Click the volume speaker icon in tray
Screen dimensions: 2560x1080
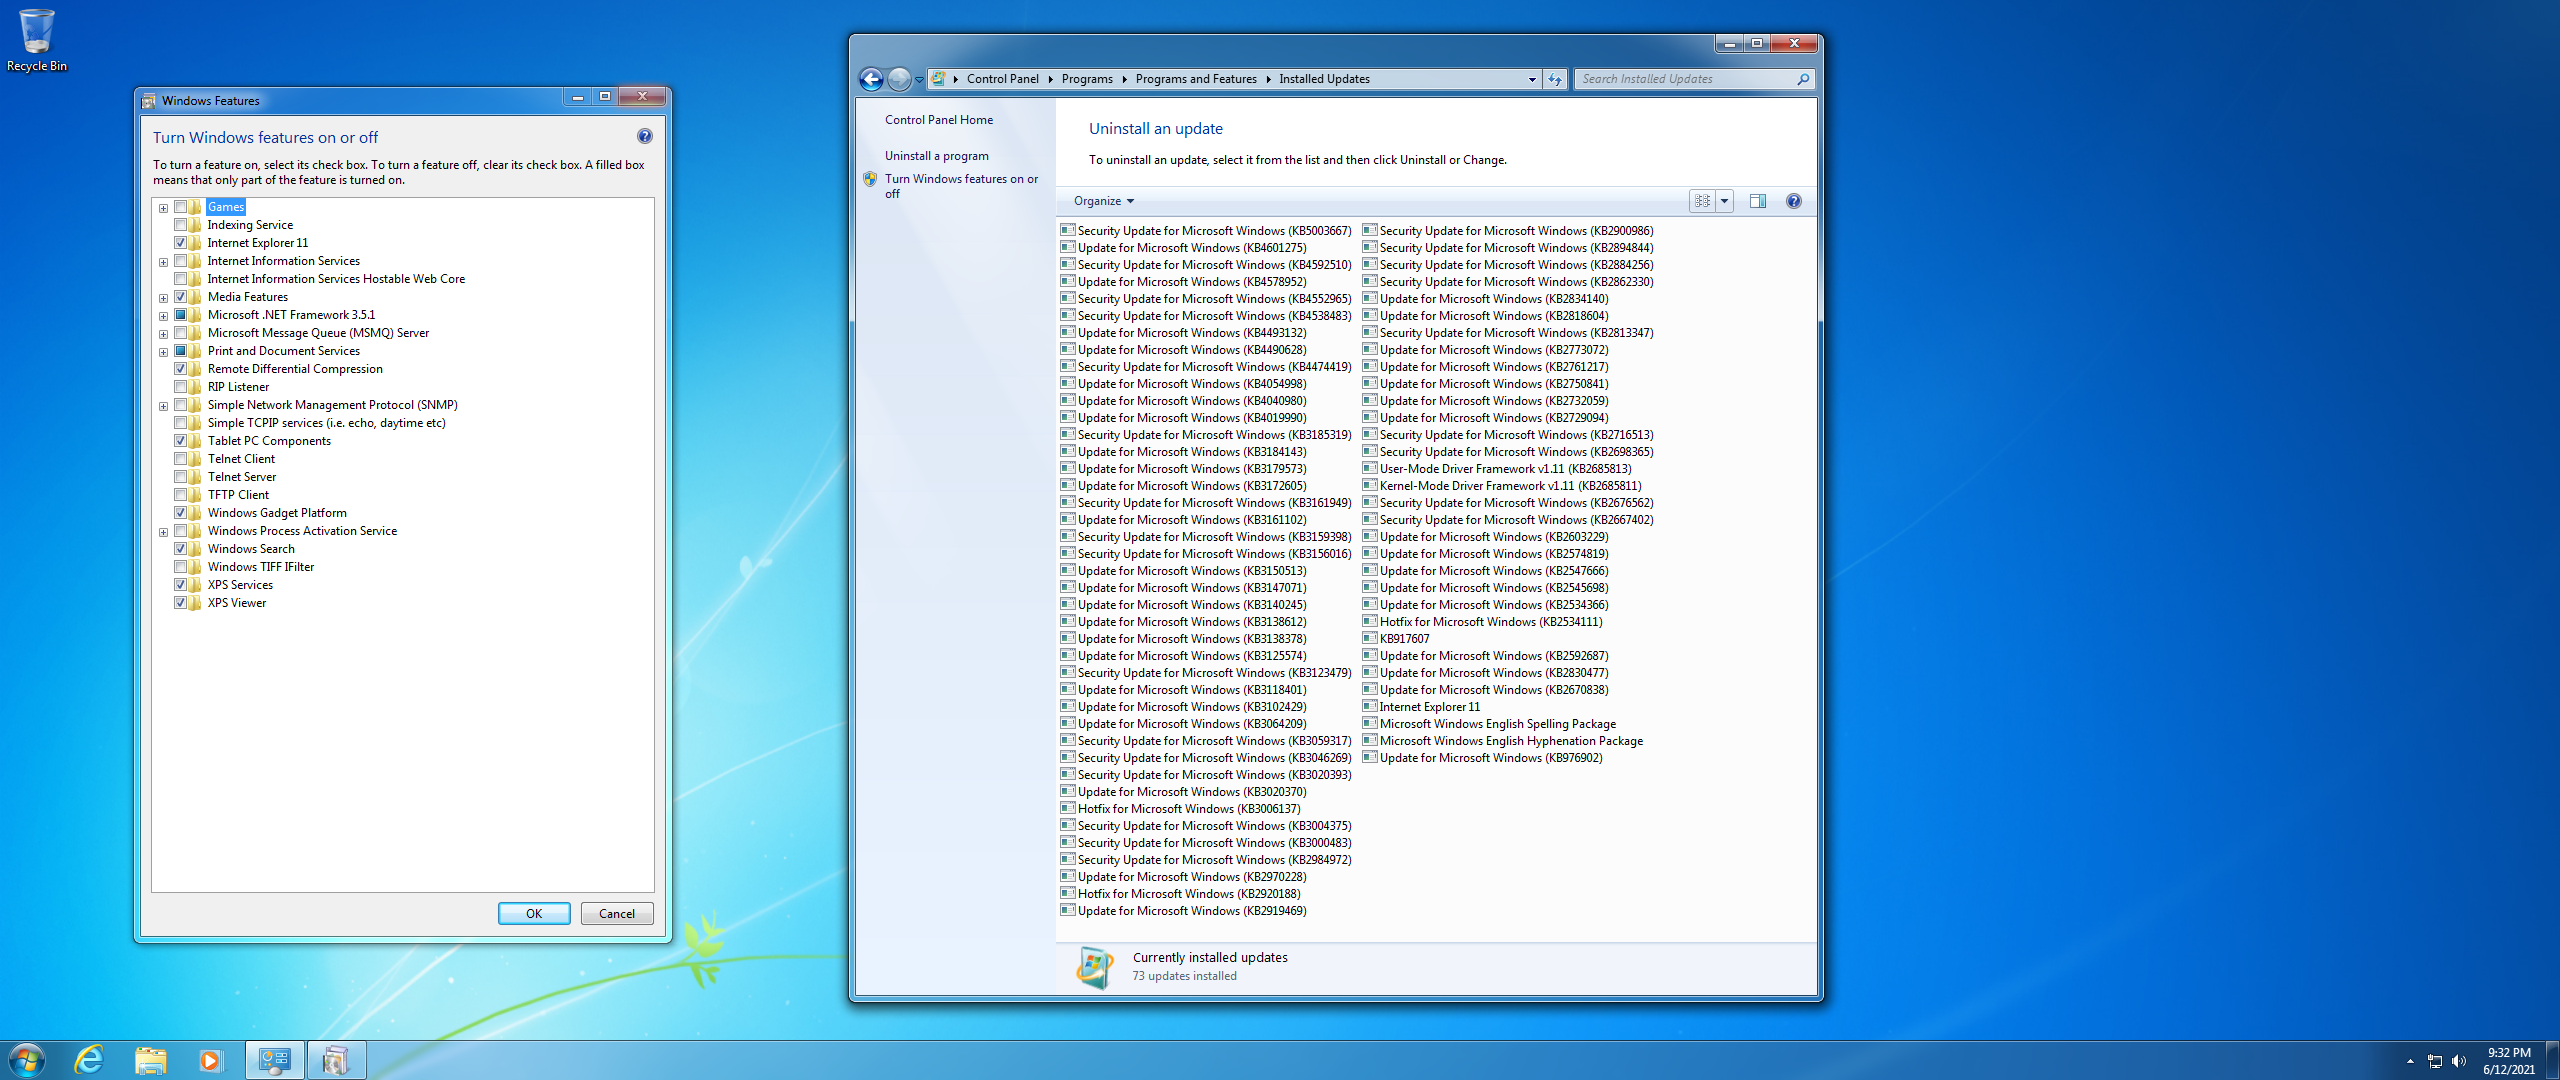point(2459,1061)
